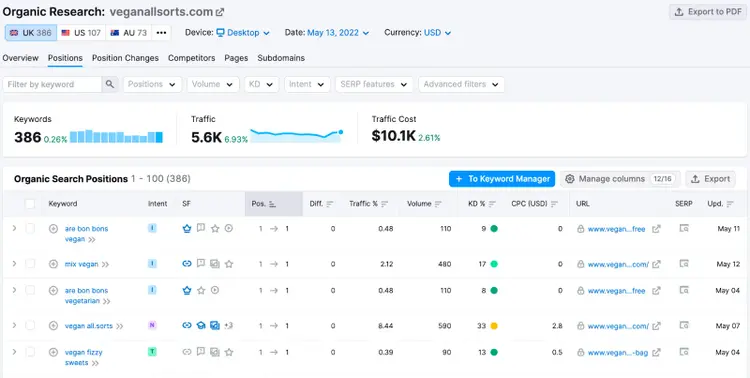The height and width of the screenshot is (378, 750).
Task: Open the SERP features filter dropdown
Action: click(374, 84)
